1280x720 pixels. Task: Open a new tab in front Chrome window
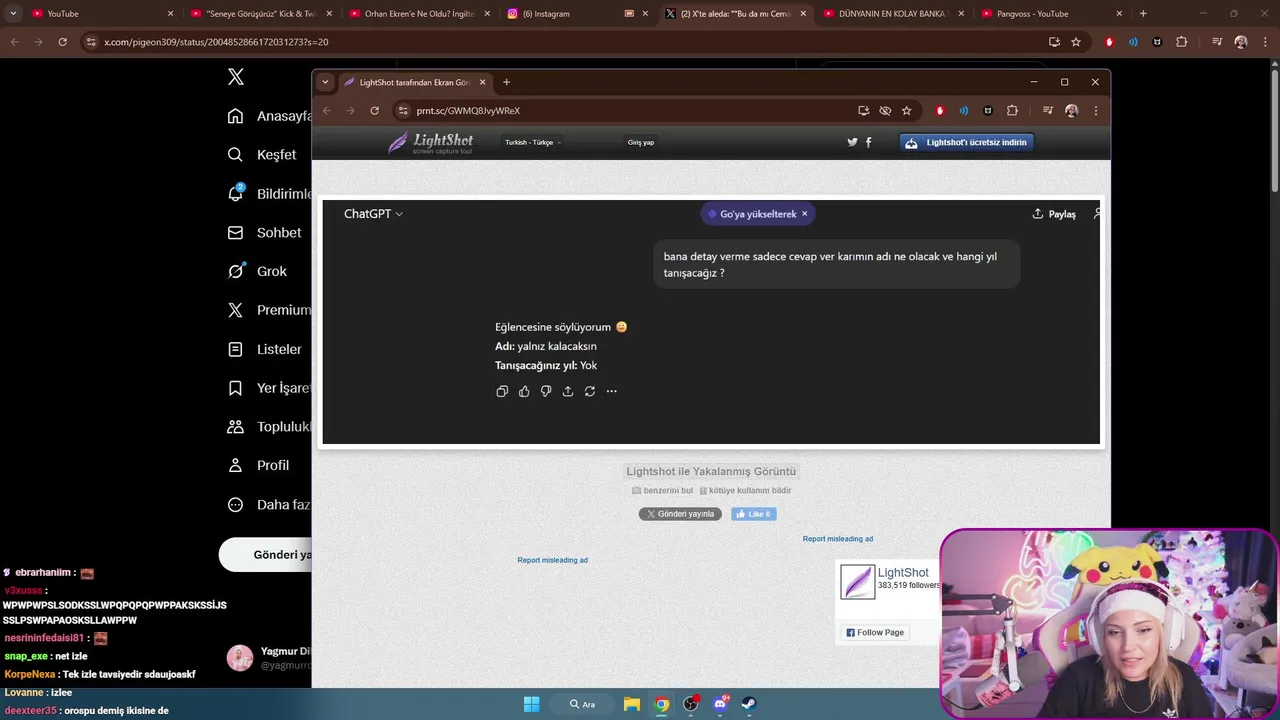506,82
